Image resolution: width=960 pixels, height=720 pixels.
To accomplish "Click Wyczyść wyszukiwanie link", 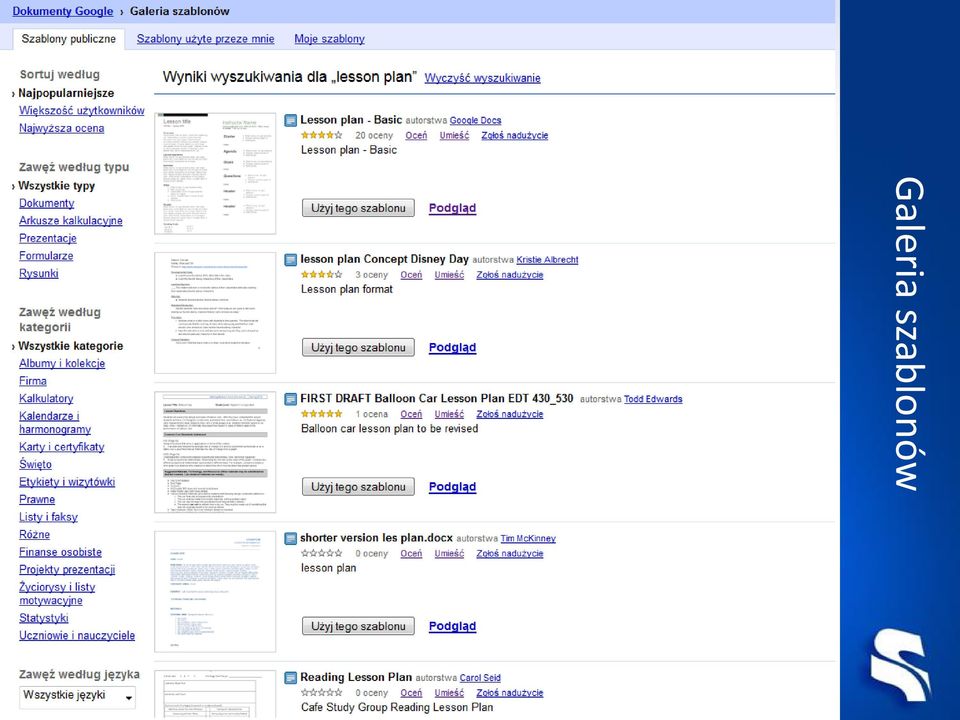I will pyautogui.click(x=482, y=78).
